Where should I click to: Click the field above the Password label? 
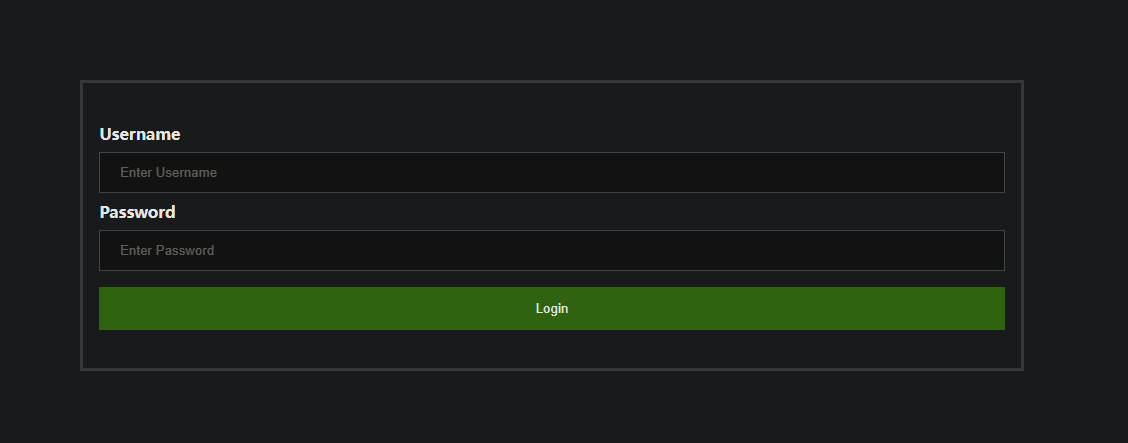coord(551,172)
